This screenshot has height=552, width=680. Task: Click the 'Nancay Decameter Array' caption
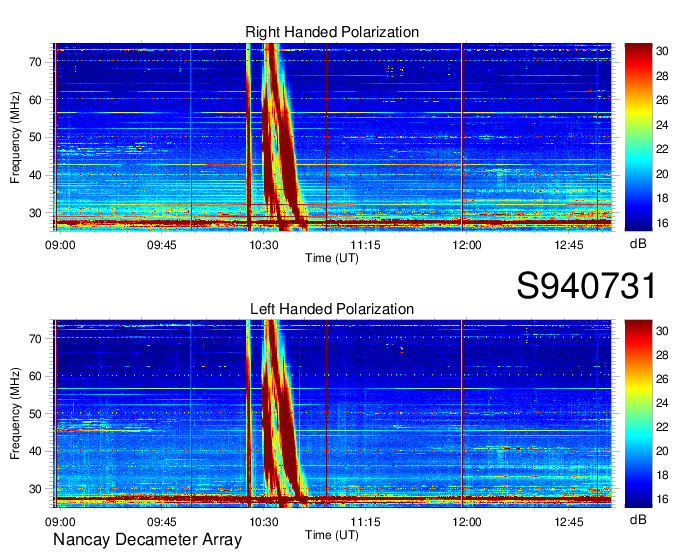click(147, 540)
